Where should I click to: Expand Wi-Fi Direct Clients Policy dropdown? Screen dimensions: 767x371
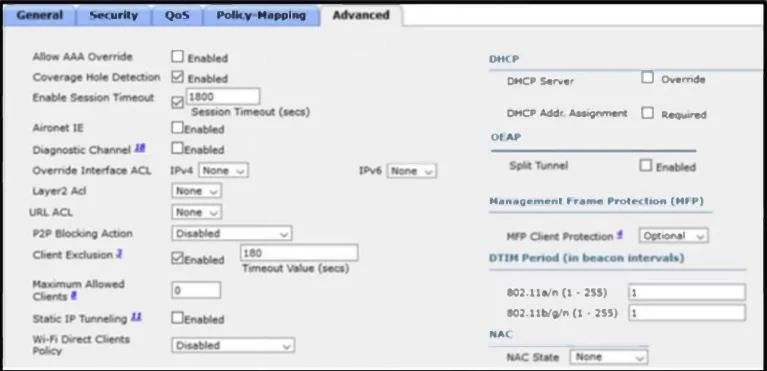(x=233, y=345)
